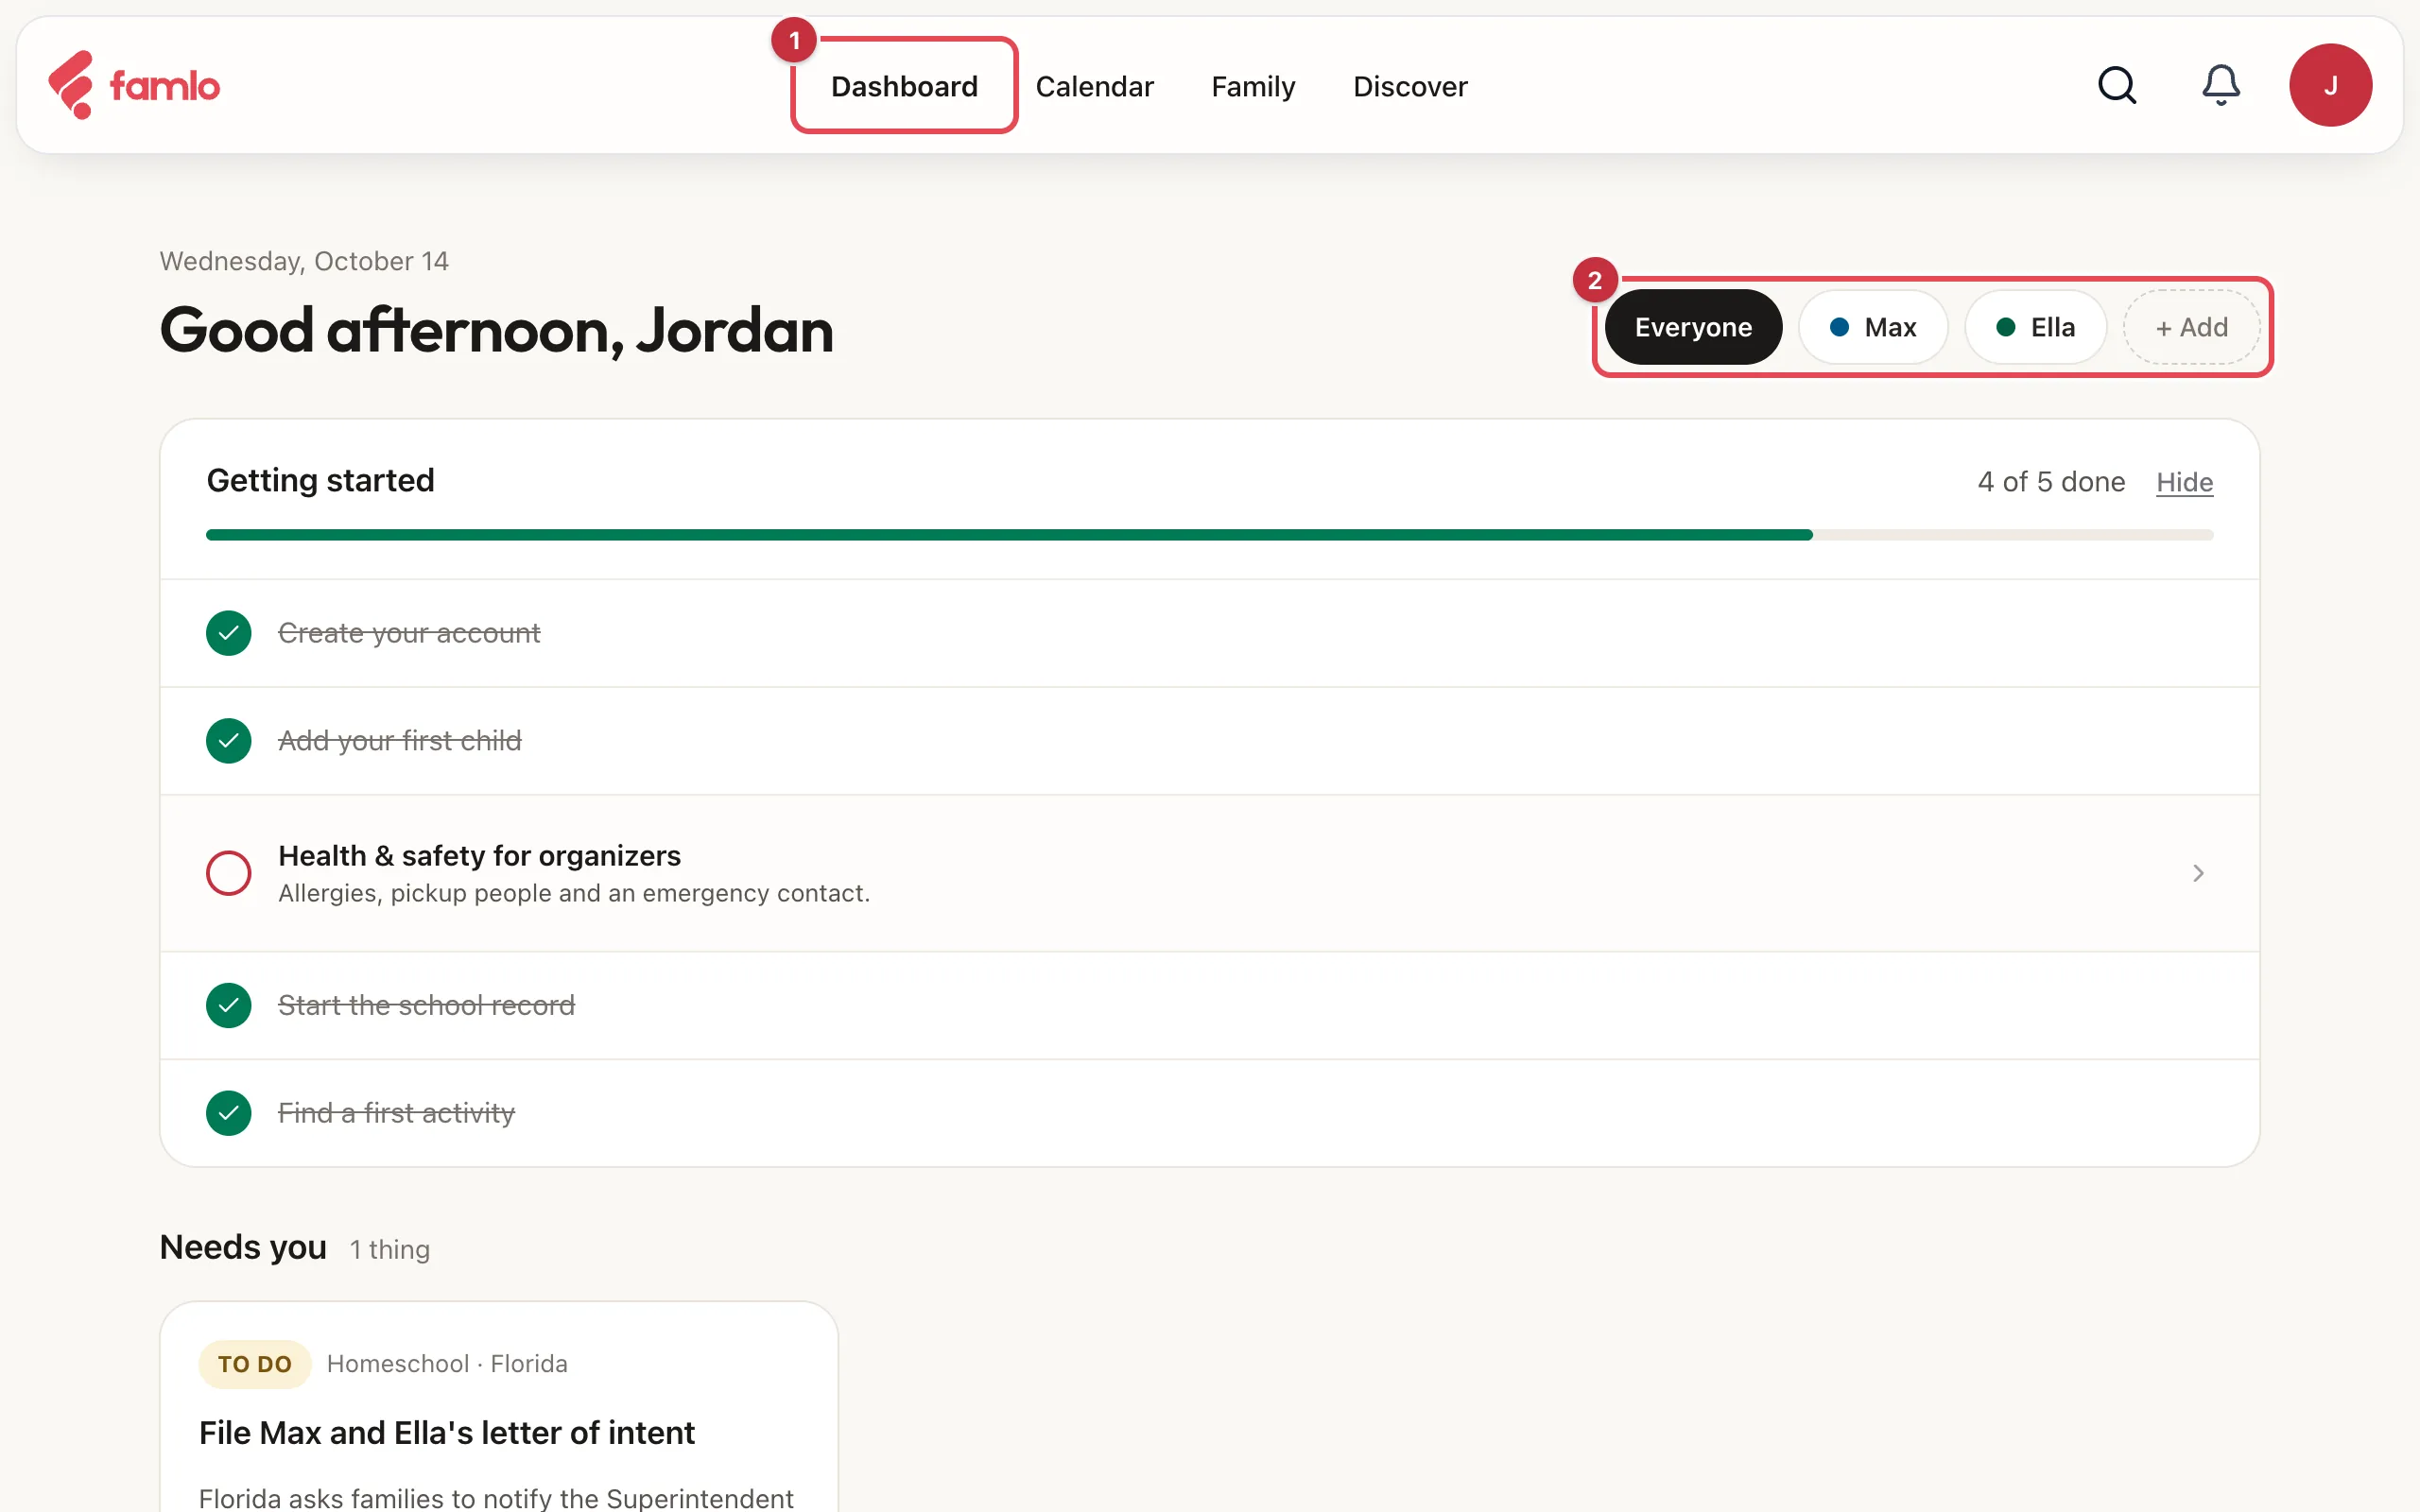This screenshot has width=2420, height=1512.
Task: Toggle the Find a first activity checkmark
Action: (228, 1113)
